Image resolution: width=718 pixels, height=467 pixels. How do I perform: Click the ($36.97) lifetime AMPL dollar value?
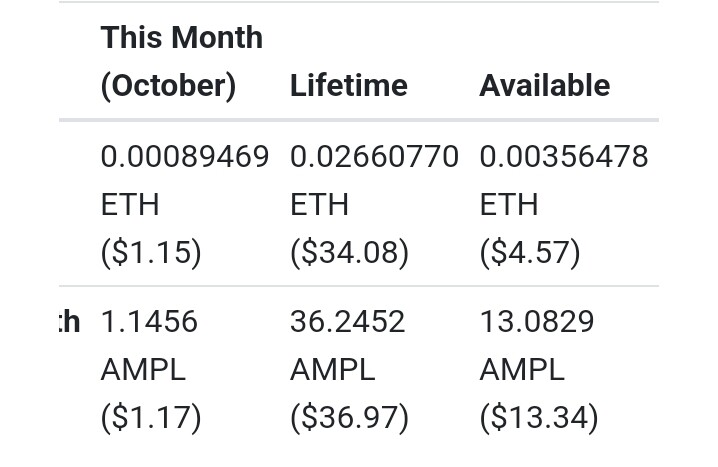tap(349, 417)
